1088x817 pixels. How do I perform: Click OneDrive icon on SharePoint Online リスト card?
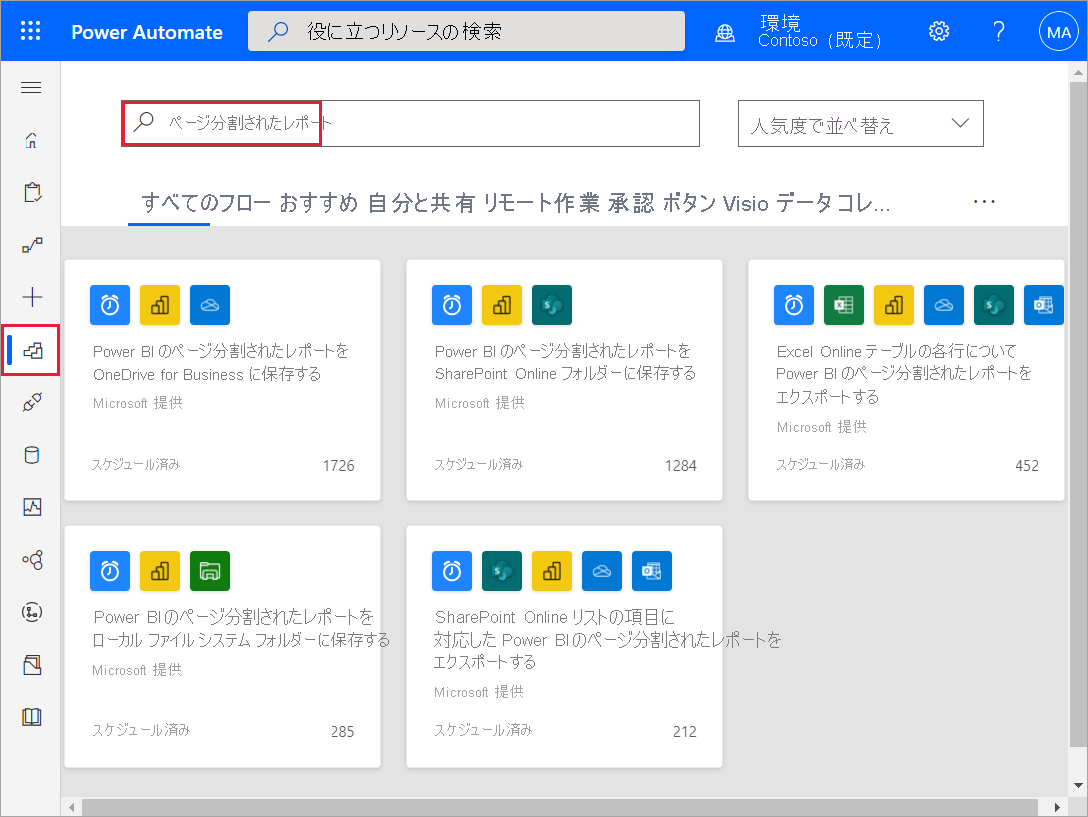[602, 571]
